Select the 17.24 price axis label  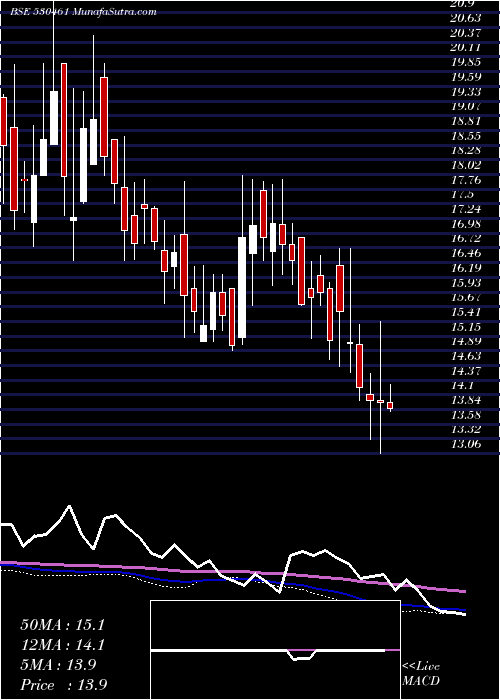466,209
